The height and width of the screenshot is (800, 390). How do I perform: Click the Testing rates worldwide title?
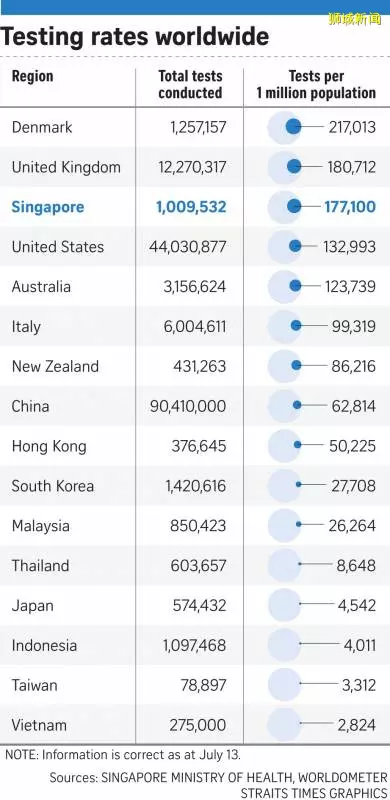[x=135, y=37]
